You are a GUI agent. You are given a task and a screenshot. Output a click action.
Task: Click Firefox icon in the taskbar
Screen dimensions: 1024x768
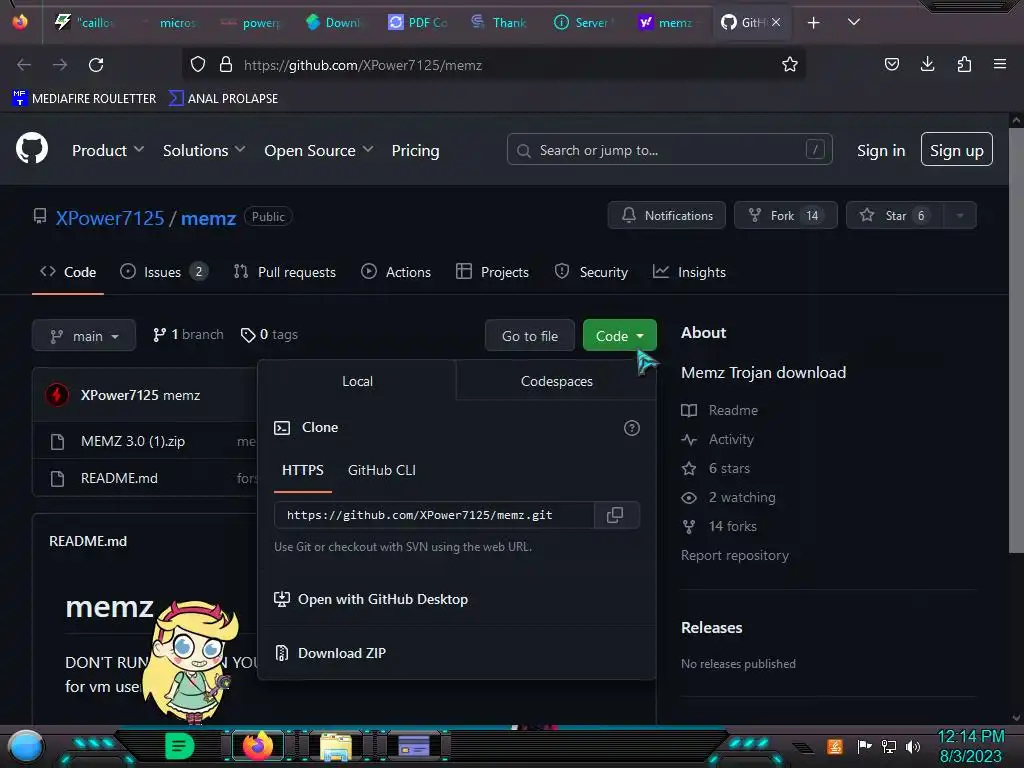(x=257, y=746)
